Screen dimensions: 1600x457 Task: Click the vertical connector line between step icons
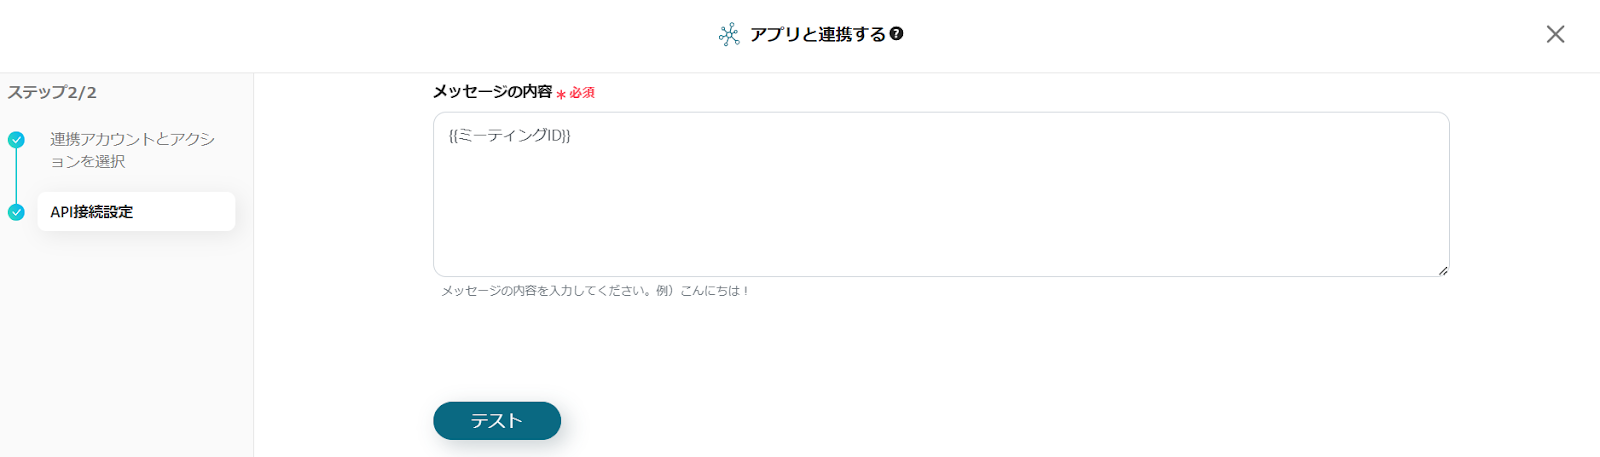[x=16, y=176]
